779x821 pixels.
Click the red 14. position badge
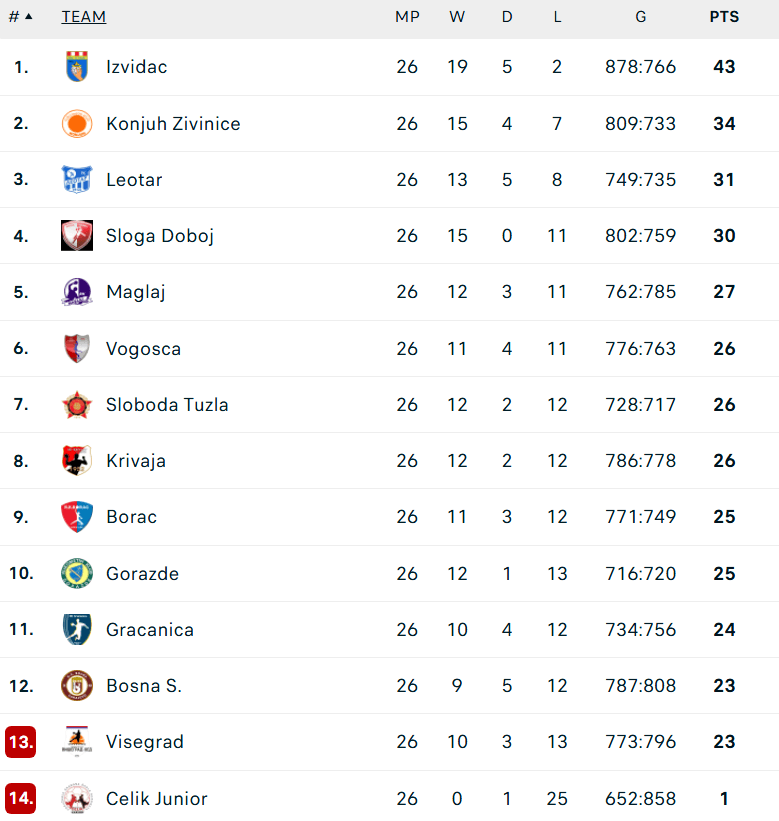21,798
